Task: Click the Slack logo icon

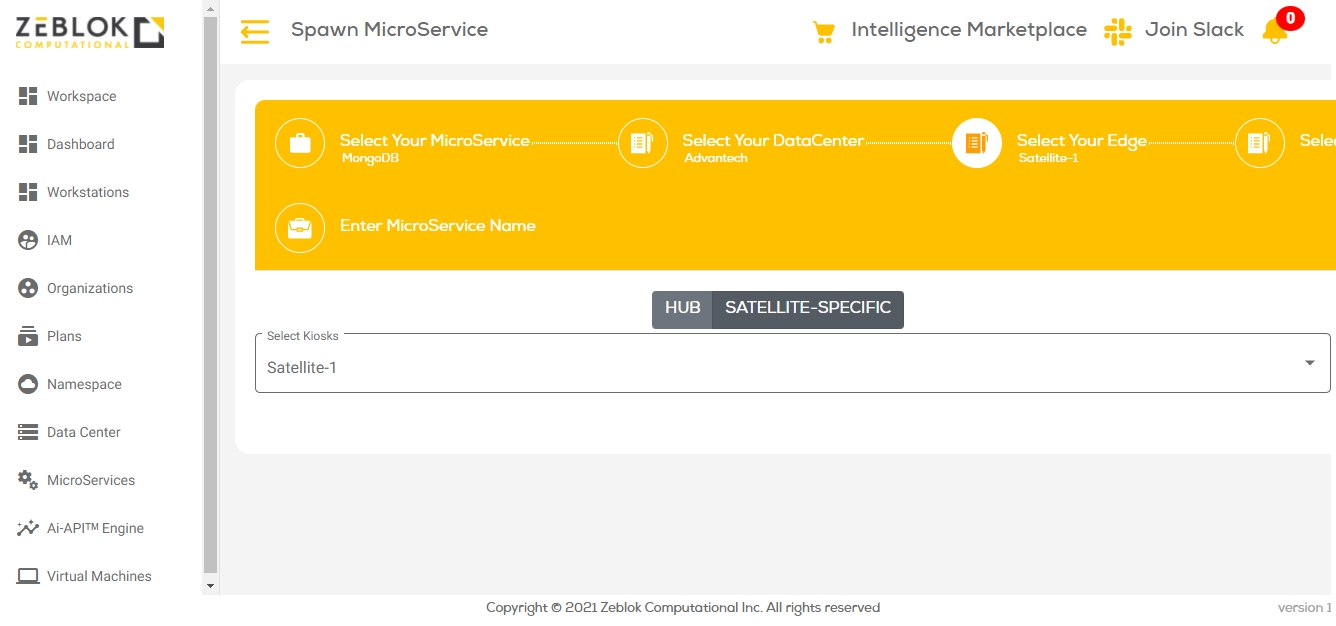Action: click(1117, 31)
